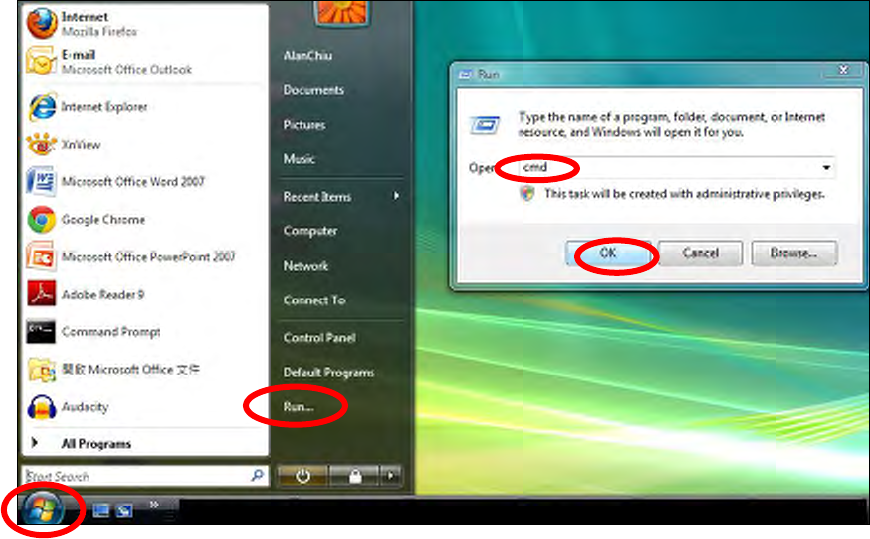Open Internet Explorer icon
Viewport: 870px width, 539px height.
[42, 107]
